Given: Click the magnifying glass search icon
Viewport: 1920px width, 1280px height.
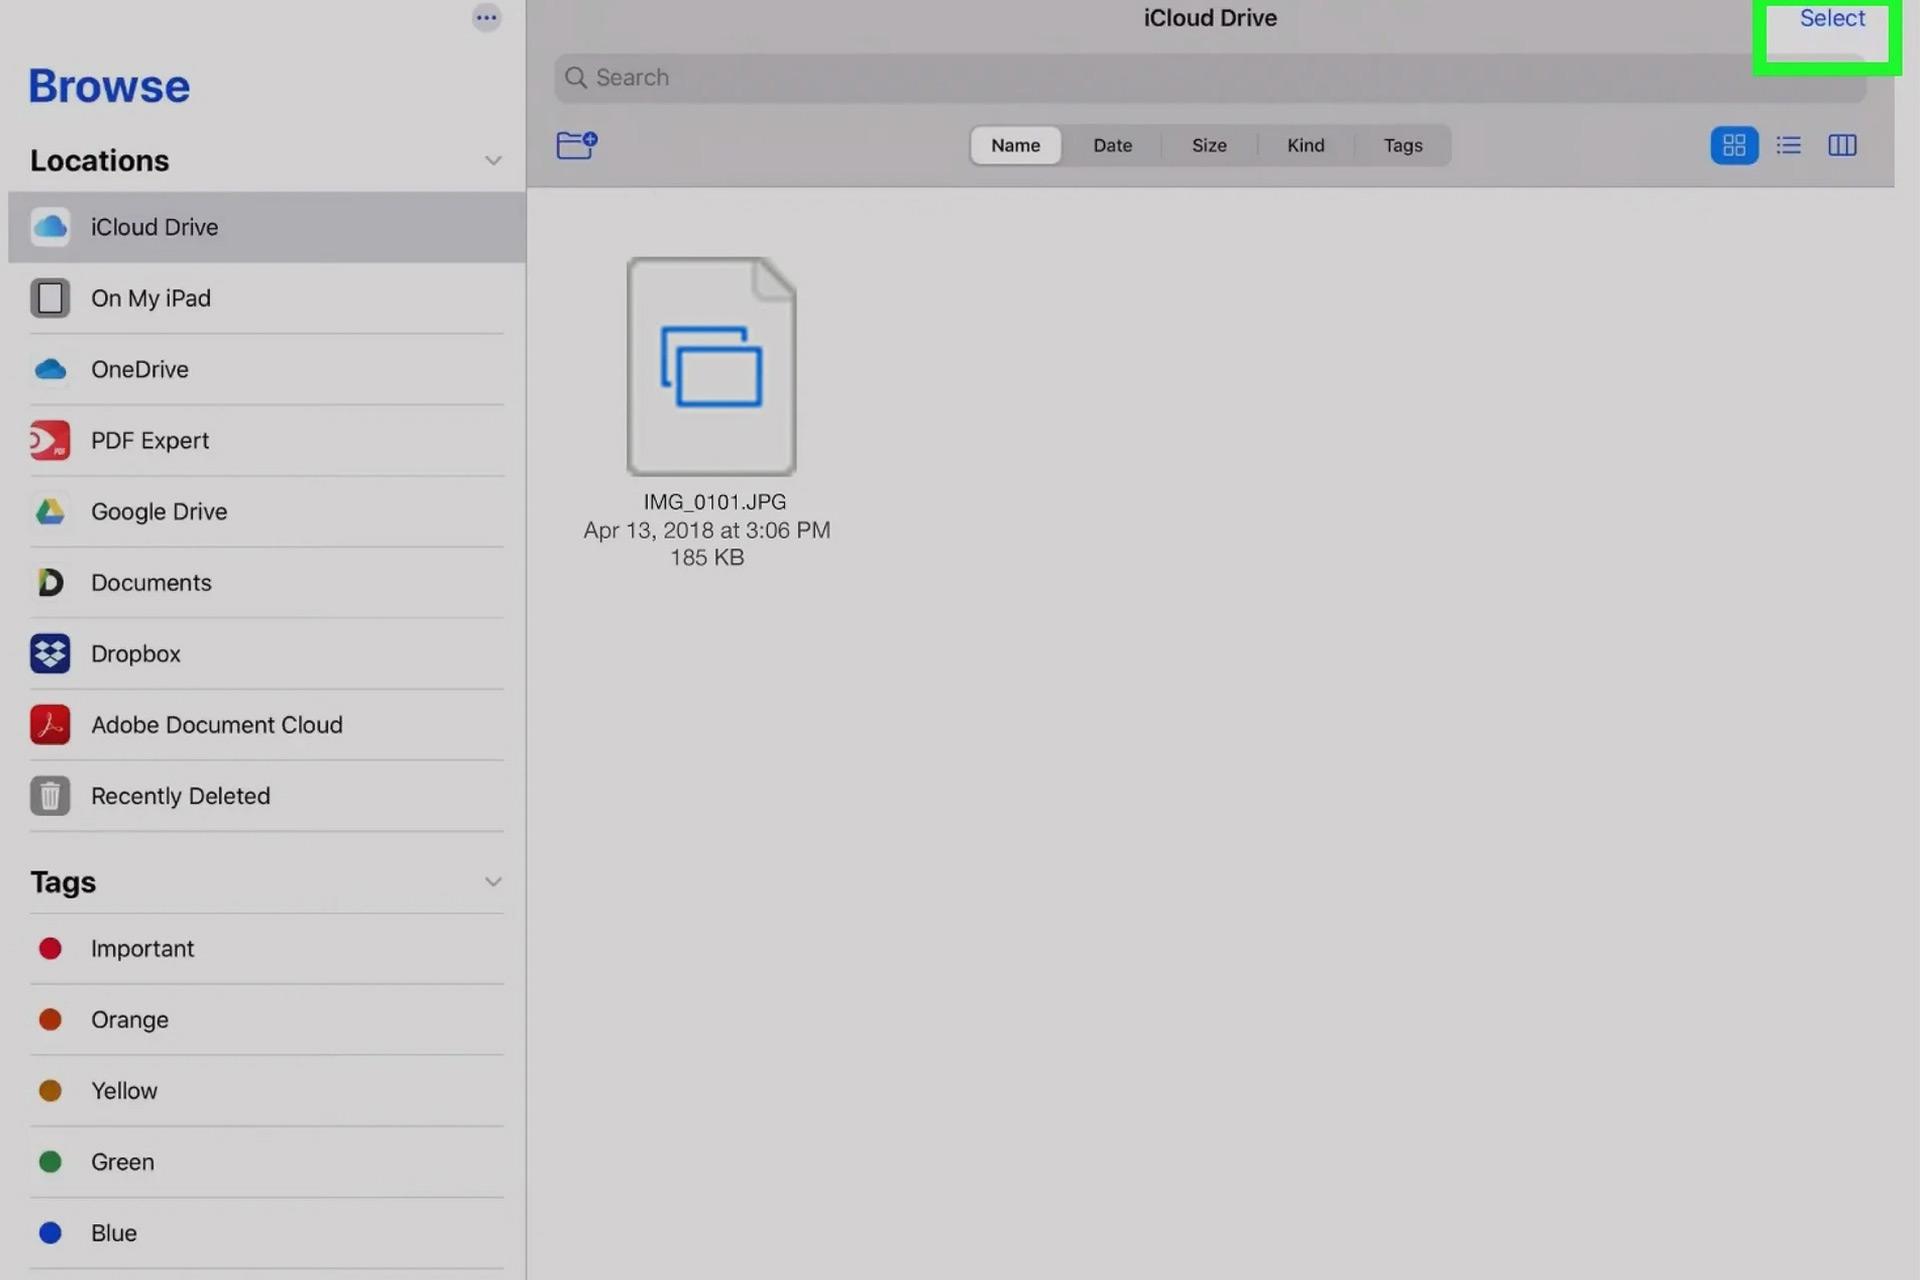Looking at the screenshot, I should point(575,78).
